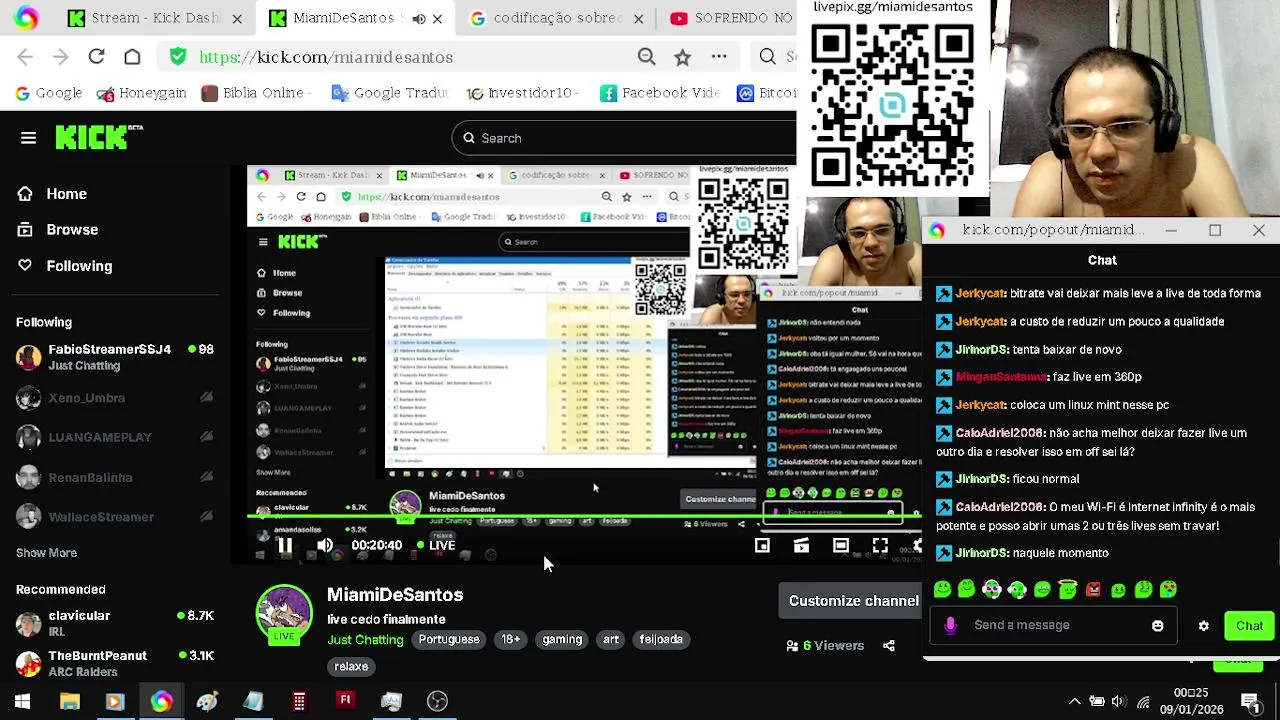
Task: Expand Show More in Following list
Action: [46, 553]
